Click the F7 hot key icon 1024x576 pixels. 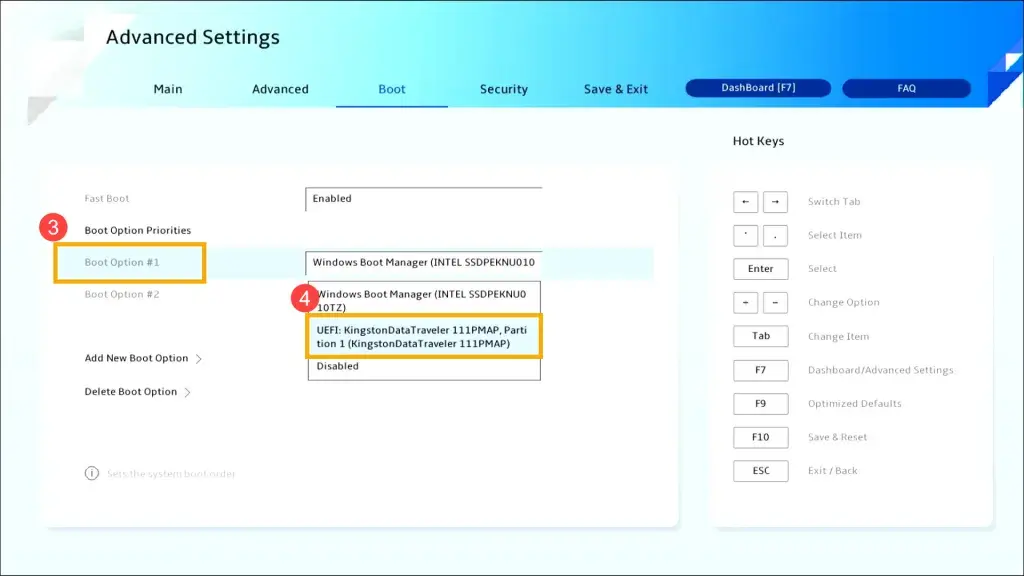point(760,370)
